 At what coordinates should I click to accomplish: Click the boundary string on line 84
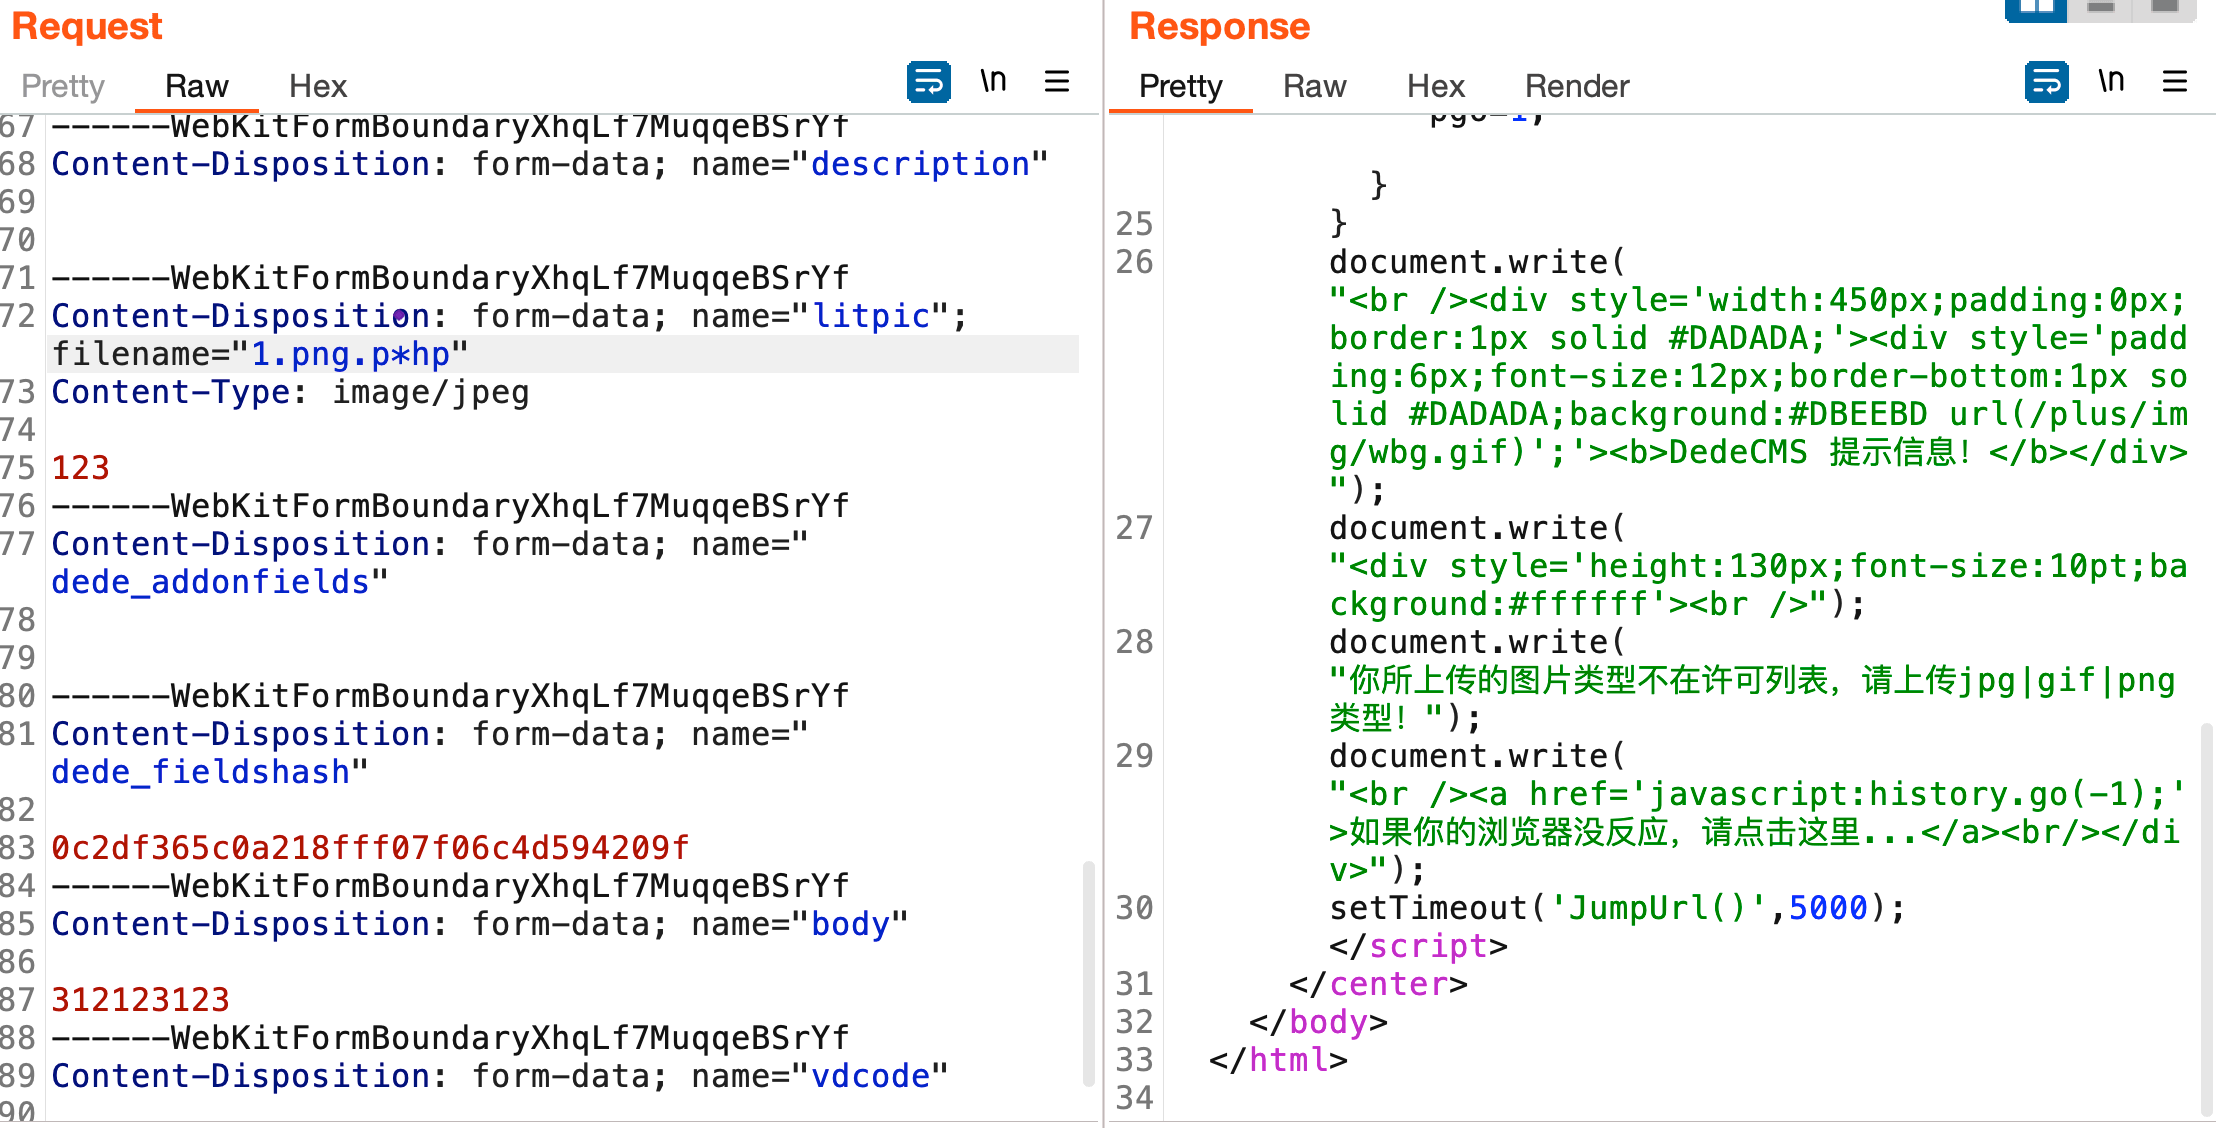click(450, 886)
